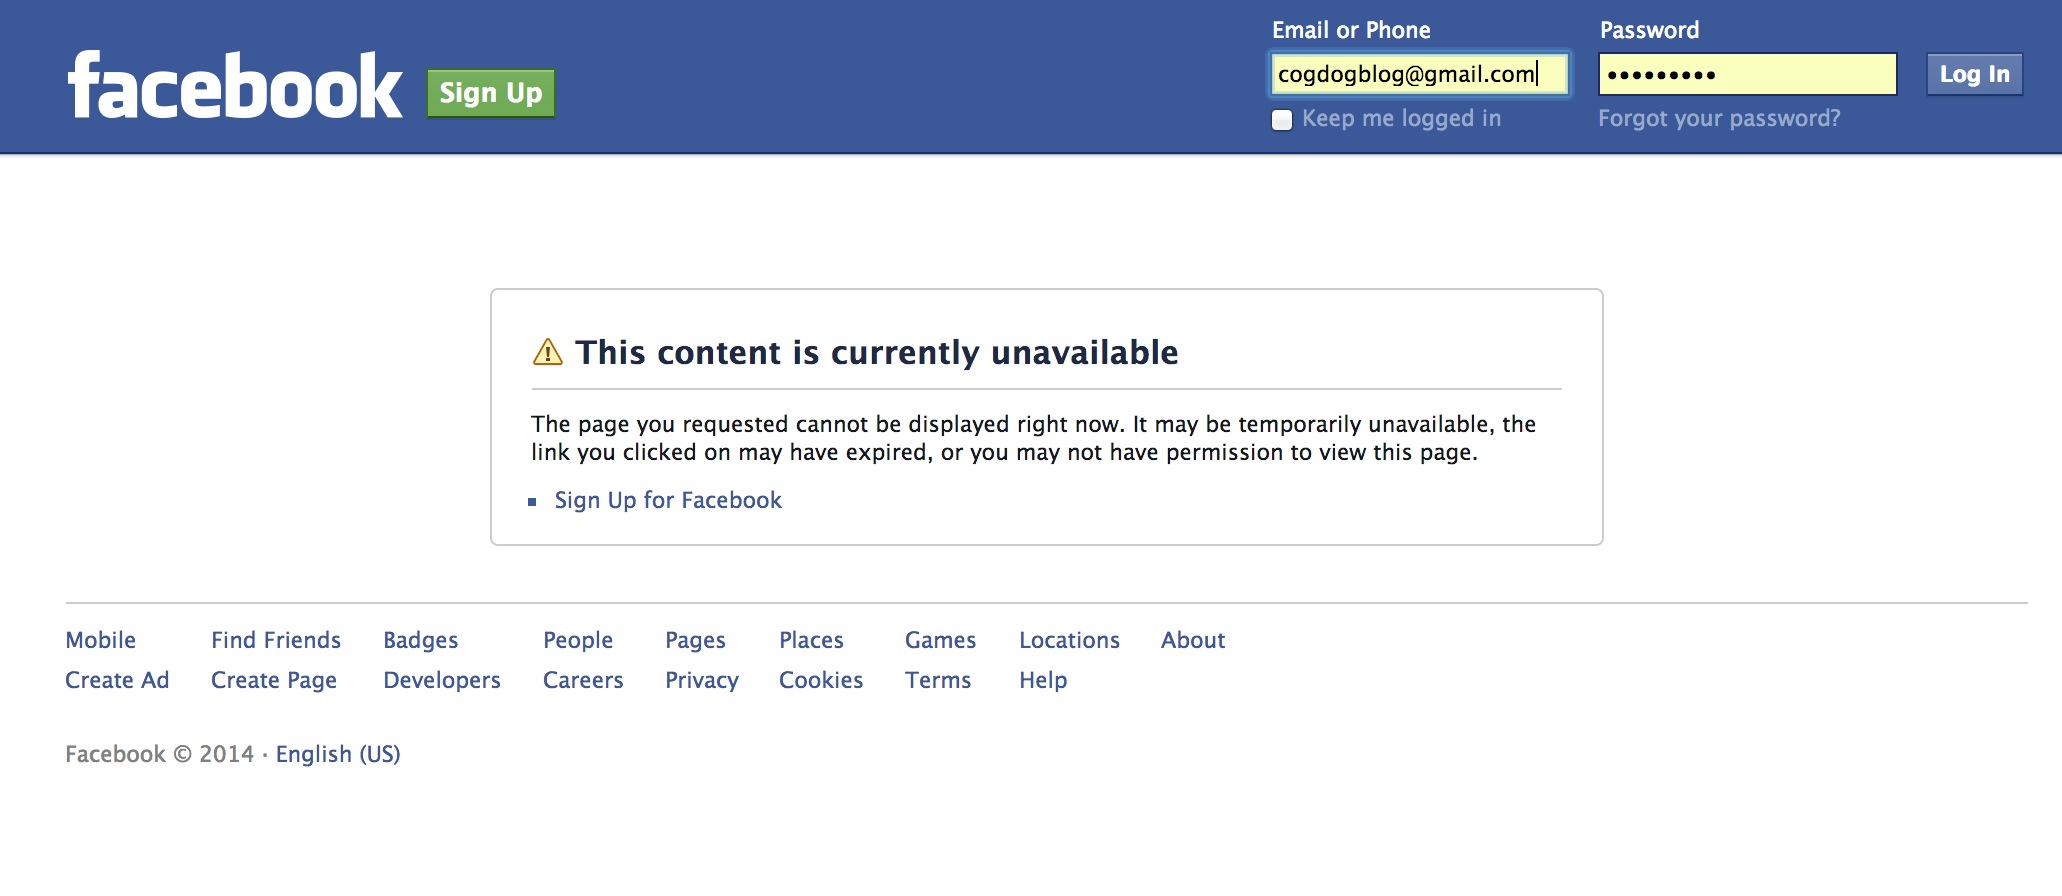
Task: Click the Email or Phone input field
Action: [x=1419, y=73]
